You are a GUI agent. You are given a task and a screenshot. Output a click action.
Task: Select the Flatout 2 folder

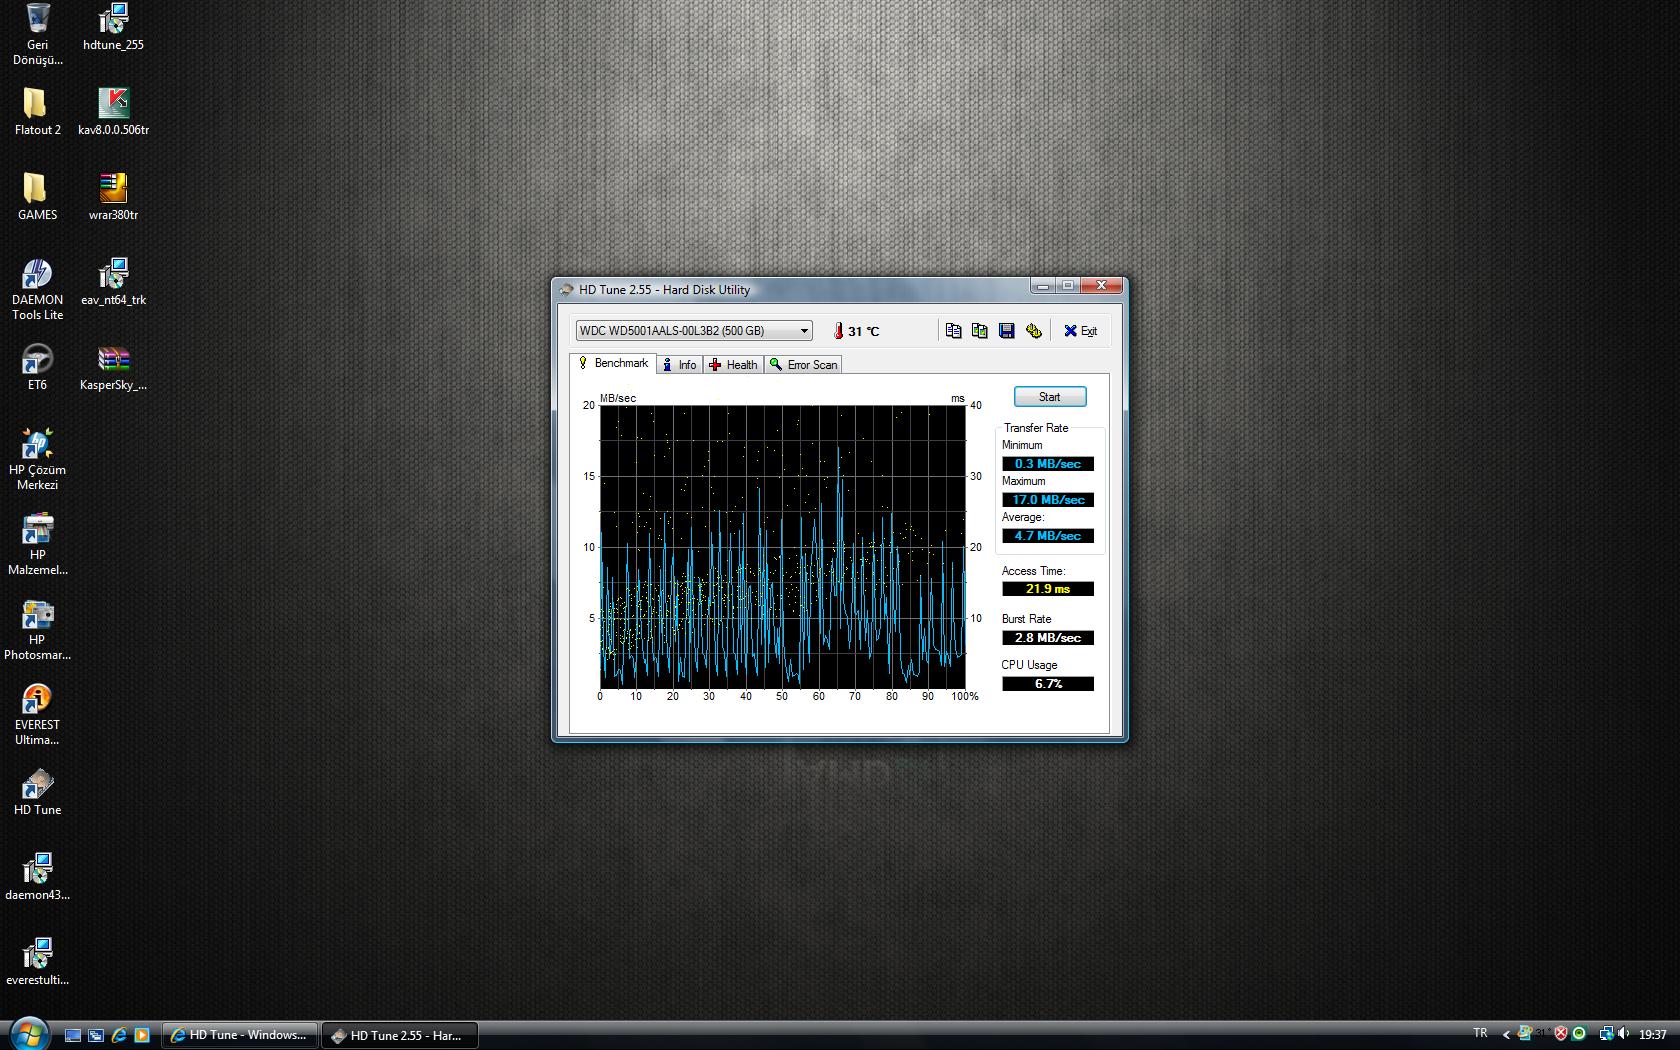tap(38, 112)
